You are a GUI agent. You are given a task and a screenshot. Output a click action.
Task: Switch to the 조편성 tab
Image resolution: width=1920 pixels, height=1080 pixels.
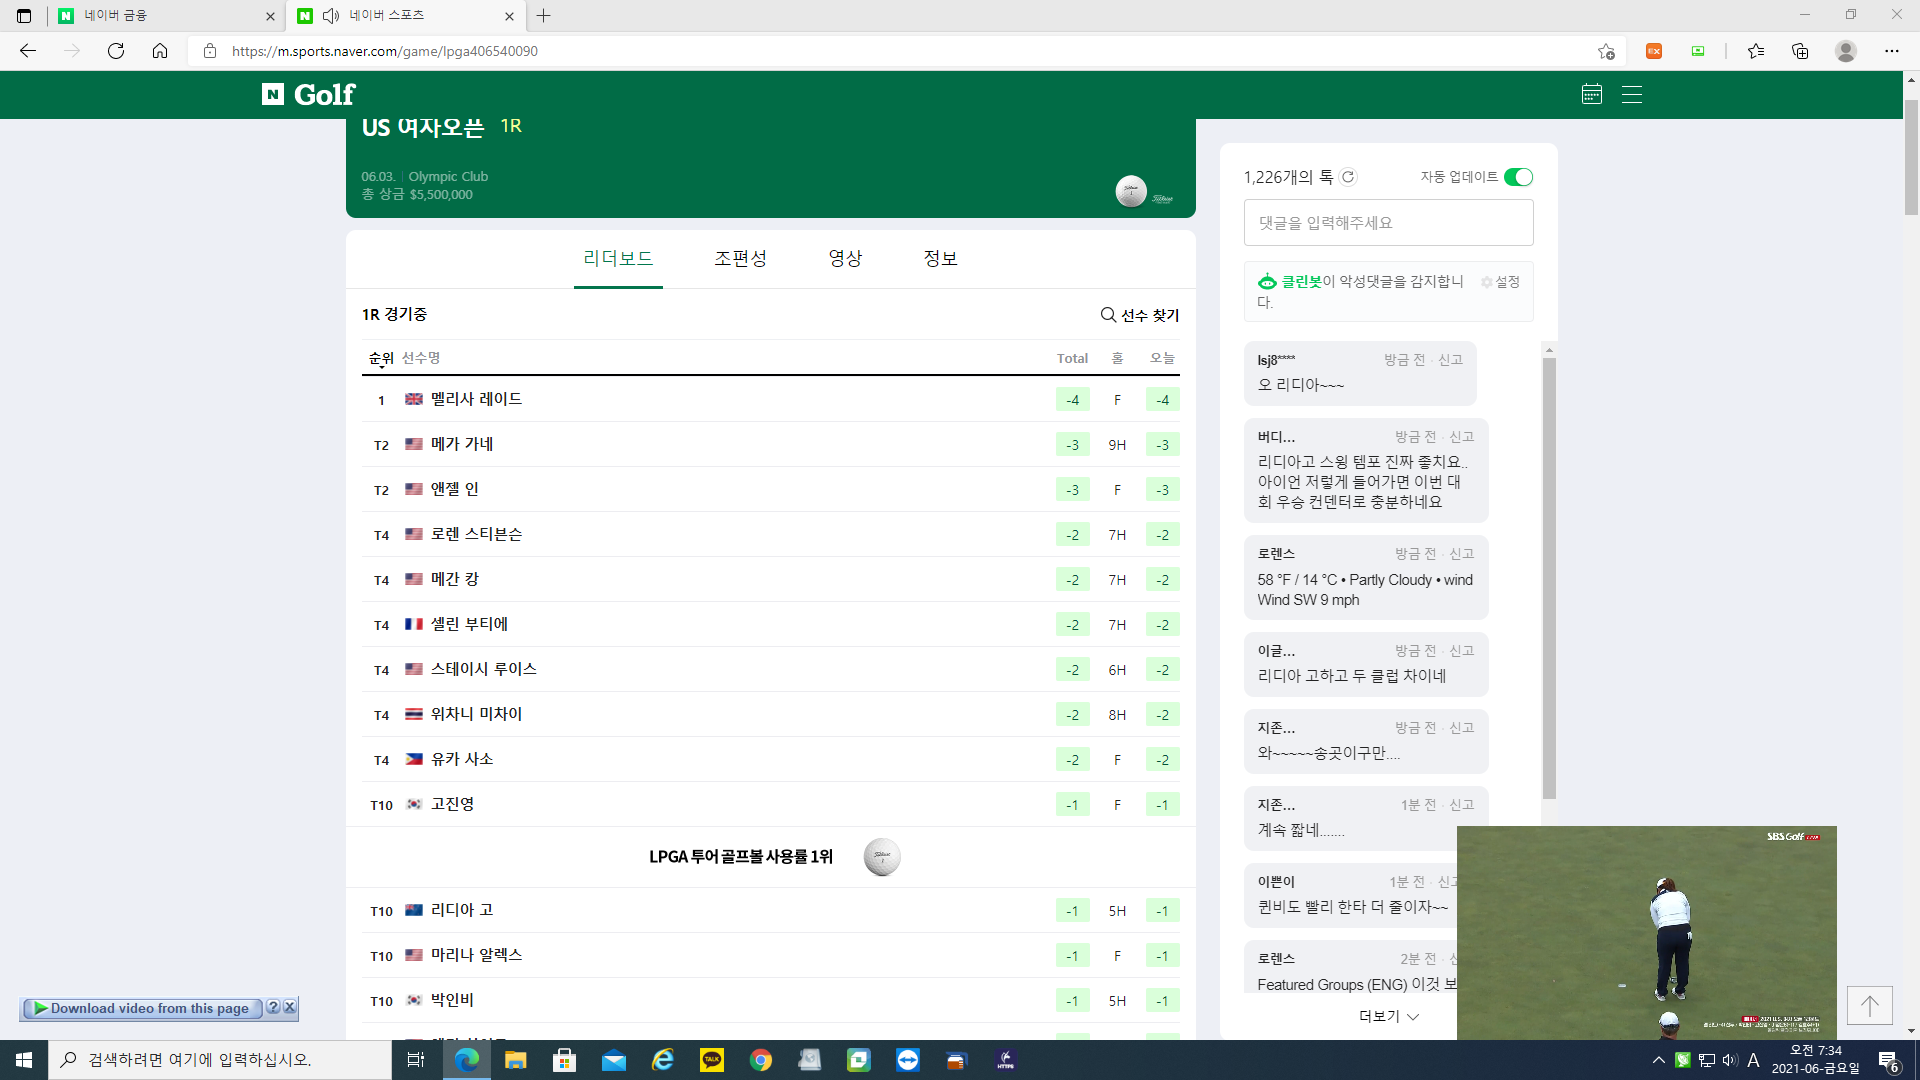point(740,259)
